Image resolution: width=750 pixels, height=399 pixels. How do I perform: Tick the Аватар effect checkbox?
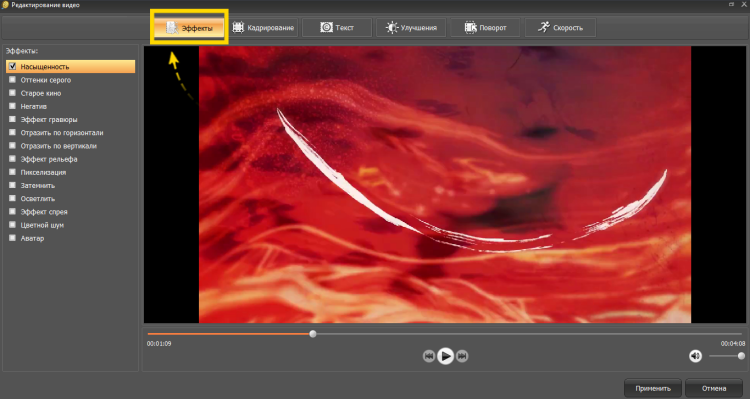pyautogui.click(x=12, y=238)
